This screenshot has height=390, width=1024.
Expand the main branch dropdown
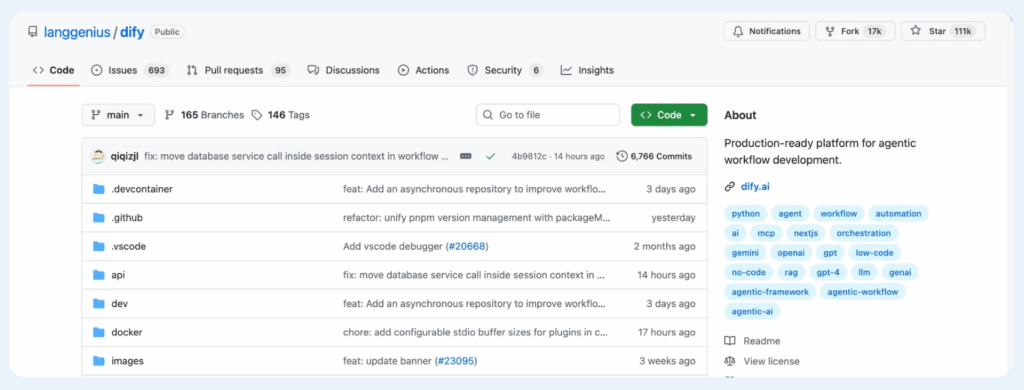pyautogui.click(x=118, y=115)
